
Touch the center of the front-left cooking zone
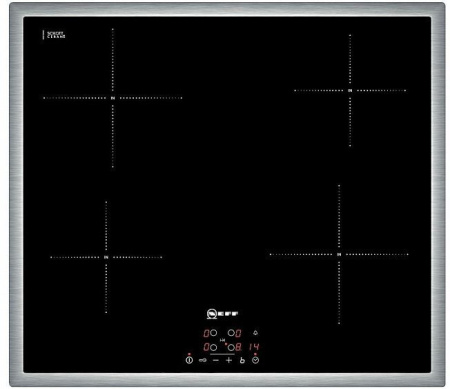tap(106, 257)
